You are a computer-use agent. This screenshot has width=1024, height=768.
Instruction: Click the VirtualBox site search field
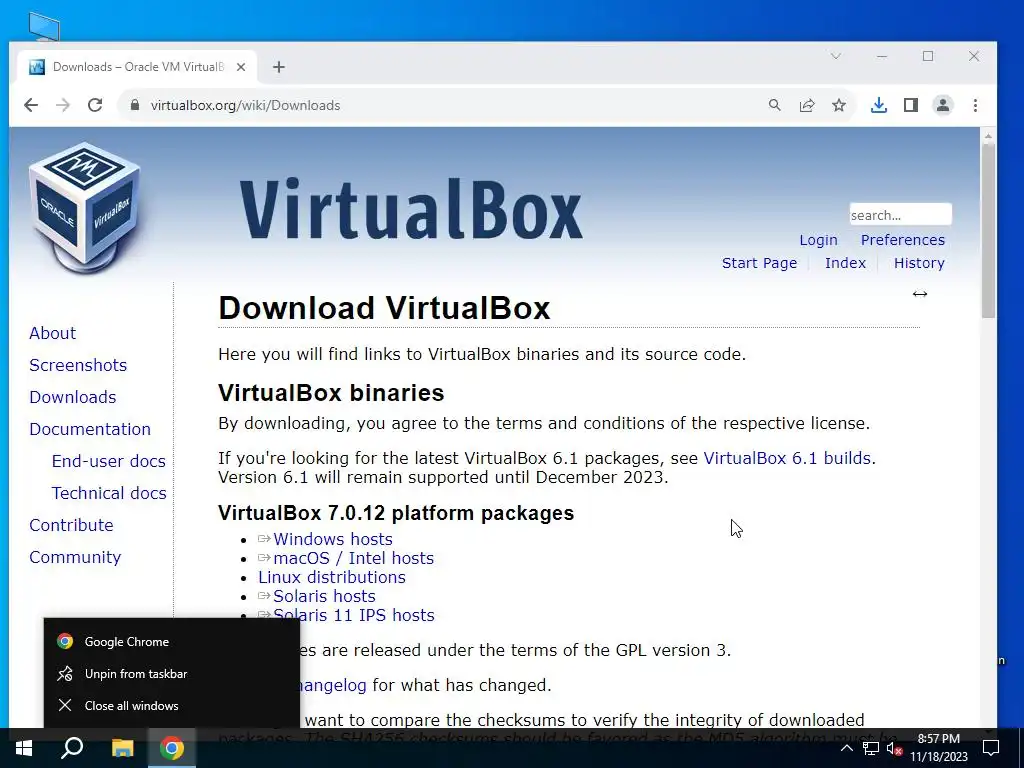click(x=901, y=215)
